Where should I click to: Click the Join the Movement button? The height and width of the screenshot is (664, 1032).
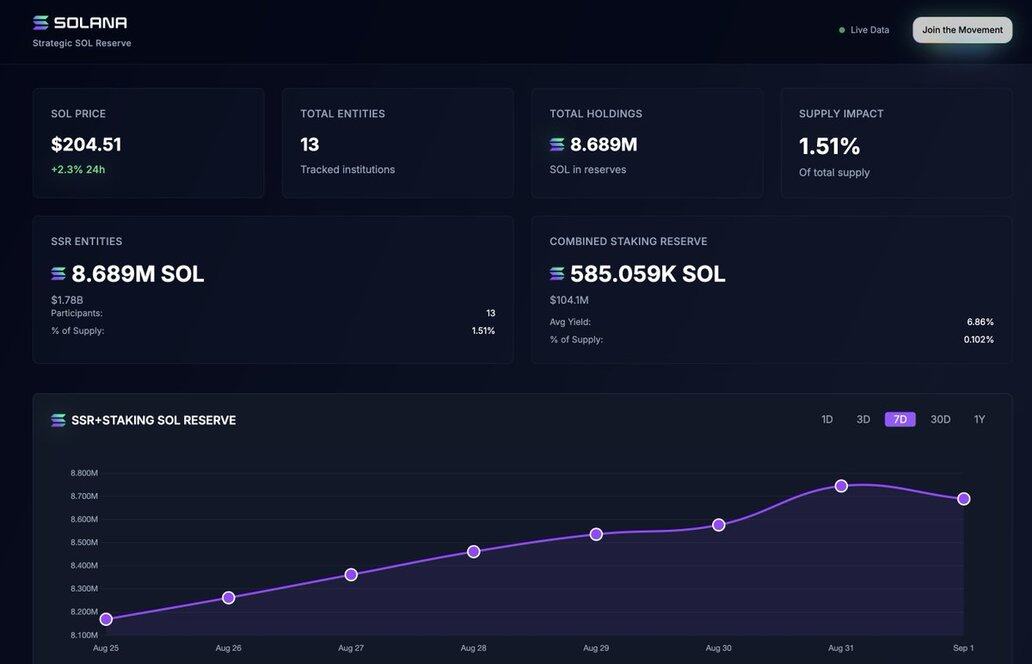coord(962,30)
